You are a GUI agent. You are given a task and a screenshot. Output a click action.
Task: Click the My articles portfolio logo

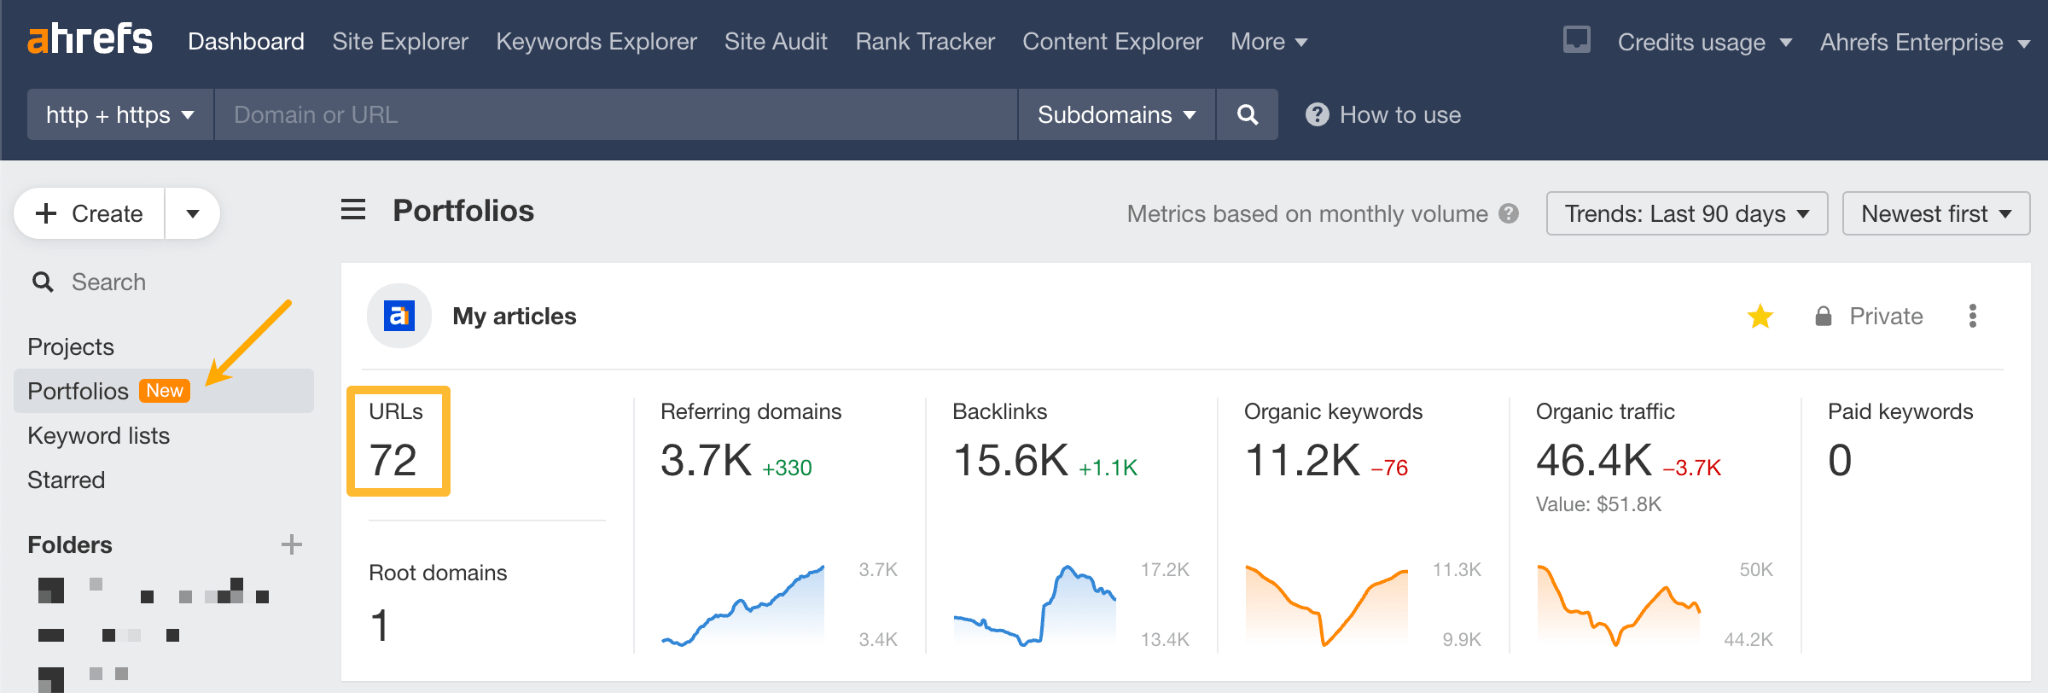point(399,316)
